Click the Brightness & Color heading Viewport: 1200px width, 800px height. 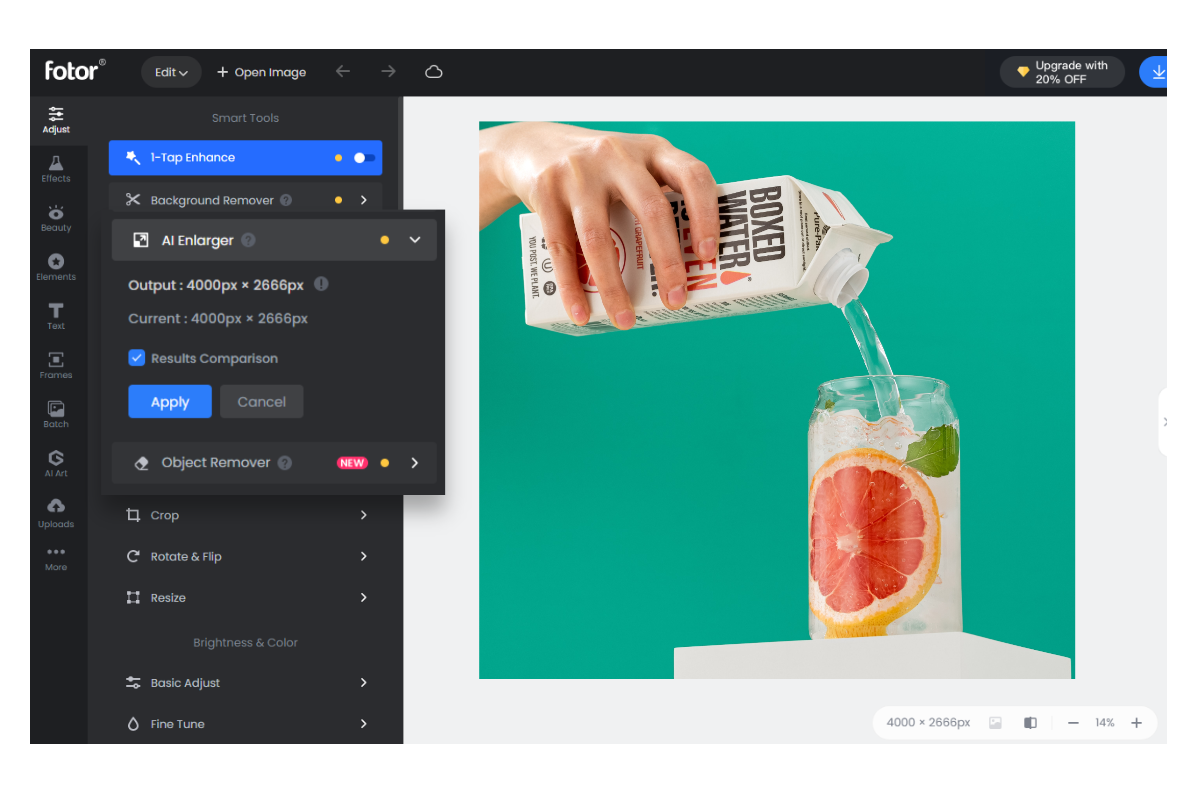point(245,643)
